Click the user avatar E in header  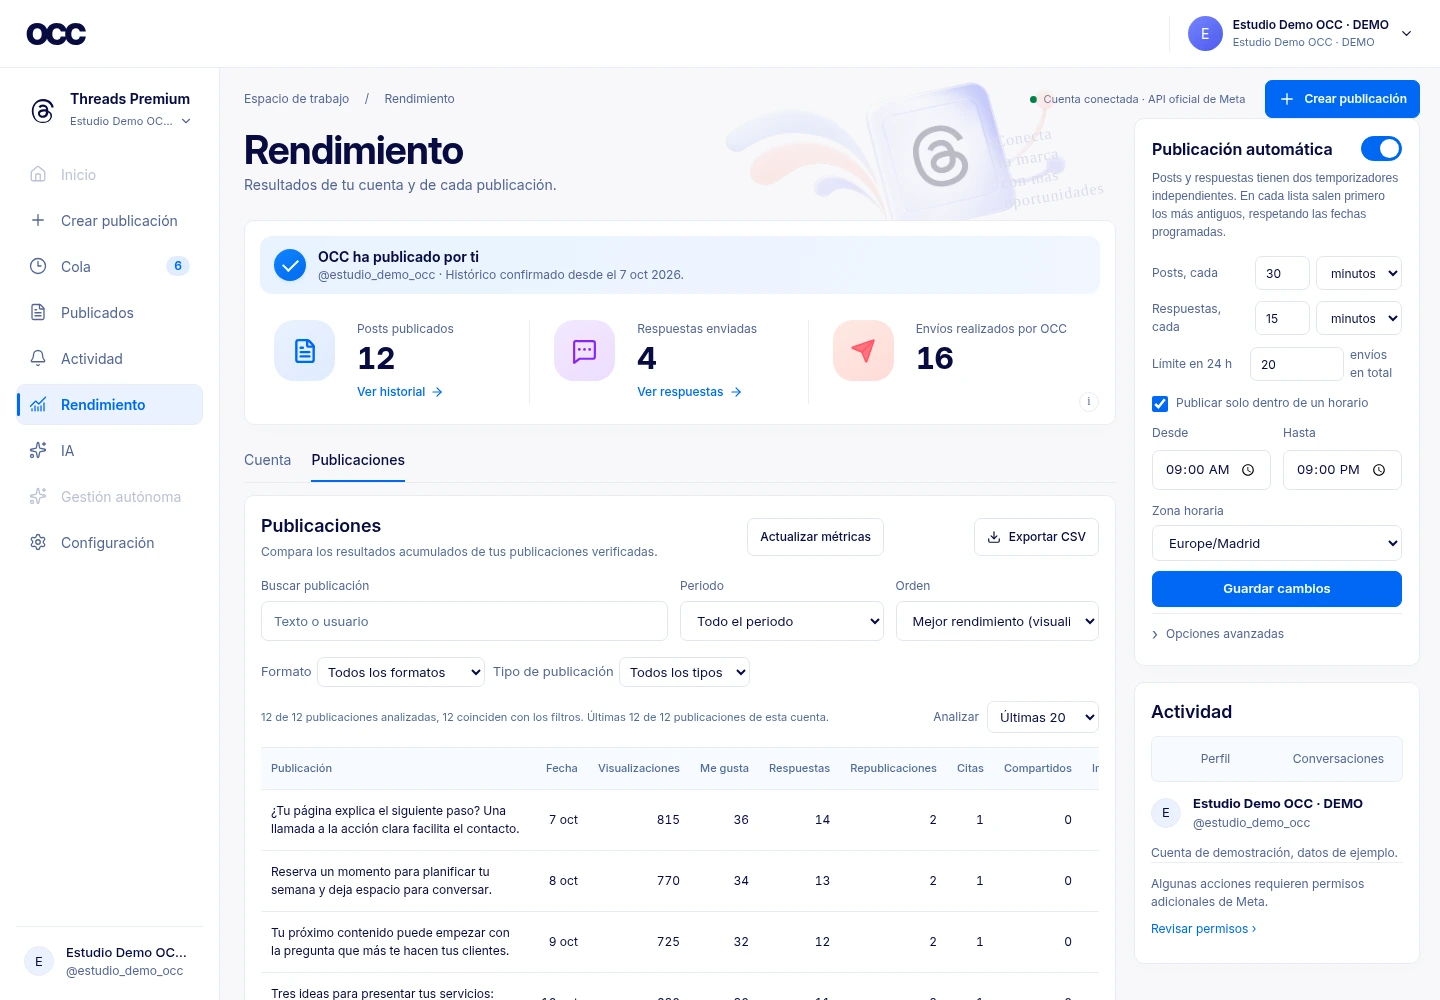click(1205, 33)
